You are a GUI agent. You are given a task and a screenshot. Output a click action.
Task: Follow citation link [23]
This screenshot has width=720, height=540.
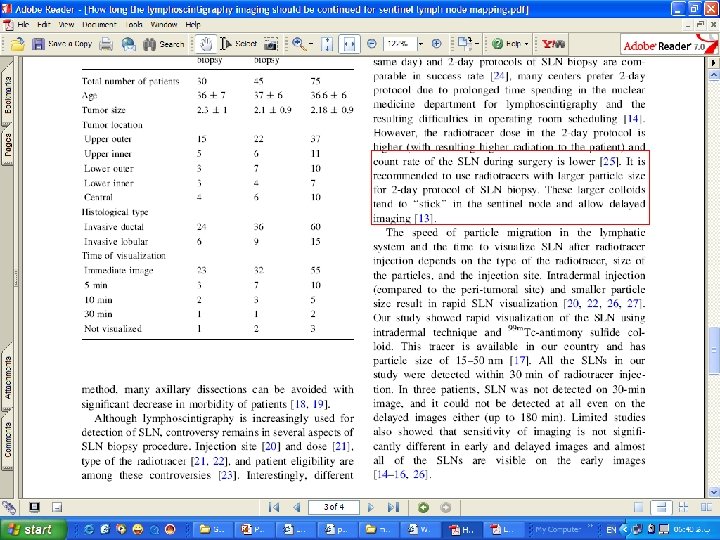point(228,475)
